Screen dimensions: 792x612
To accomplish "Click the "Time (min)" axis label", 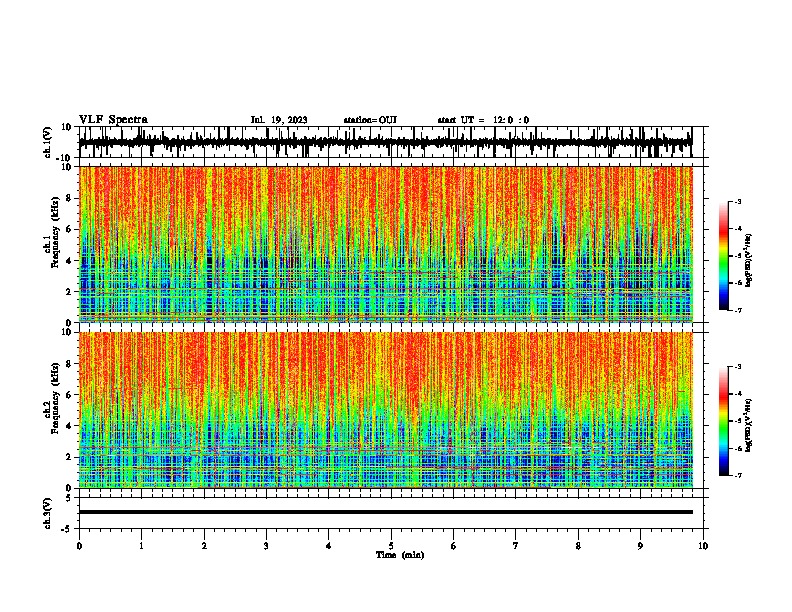I will pos(400,555).
